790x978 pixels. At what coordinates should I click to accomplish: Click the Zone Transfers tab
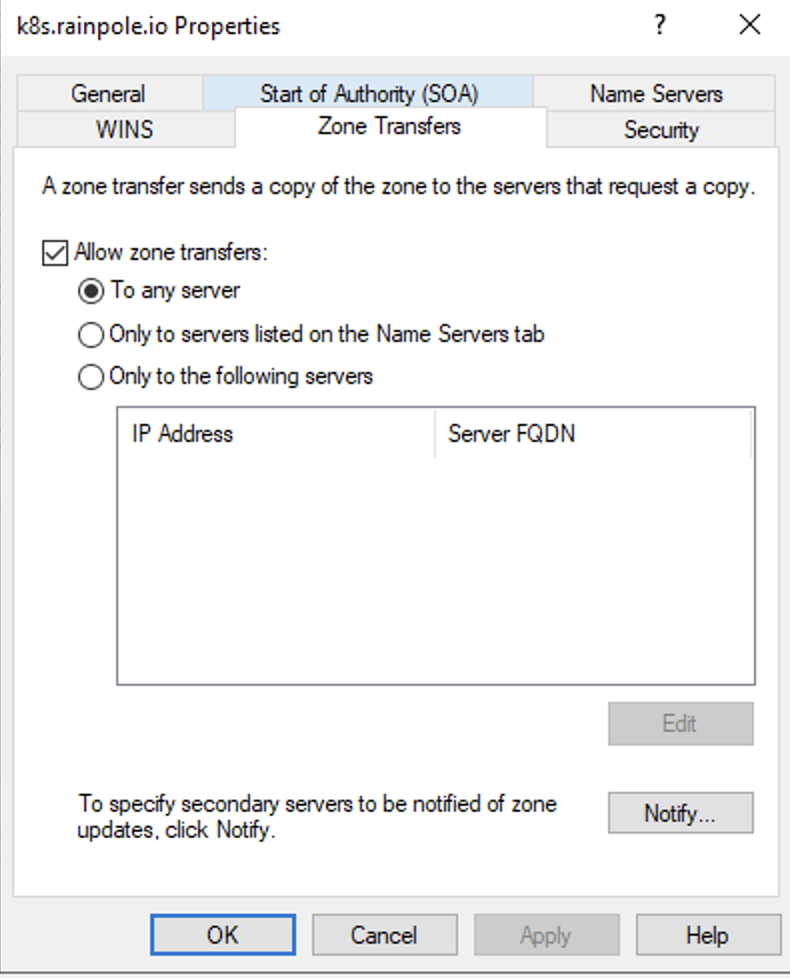tap(389, 127)
